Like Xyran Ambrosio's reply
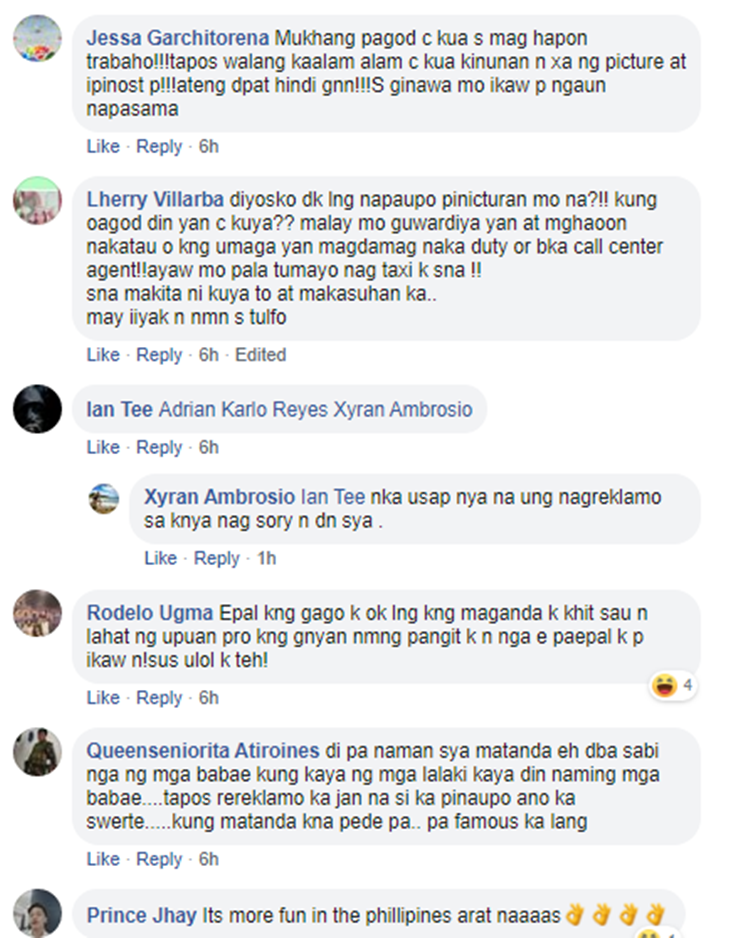 point(160,558)
